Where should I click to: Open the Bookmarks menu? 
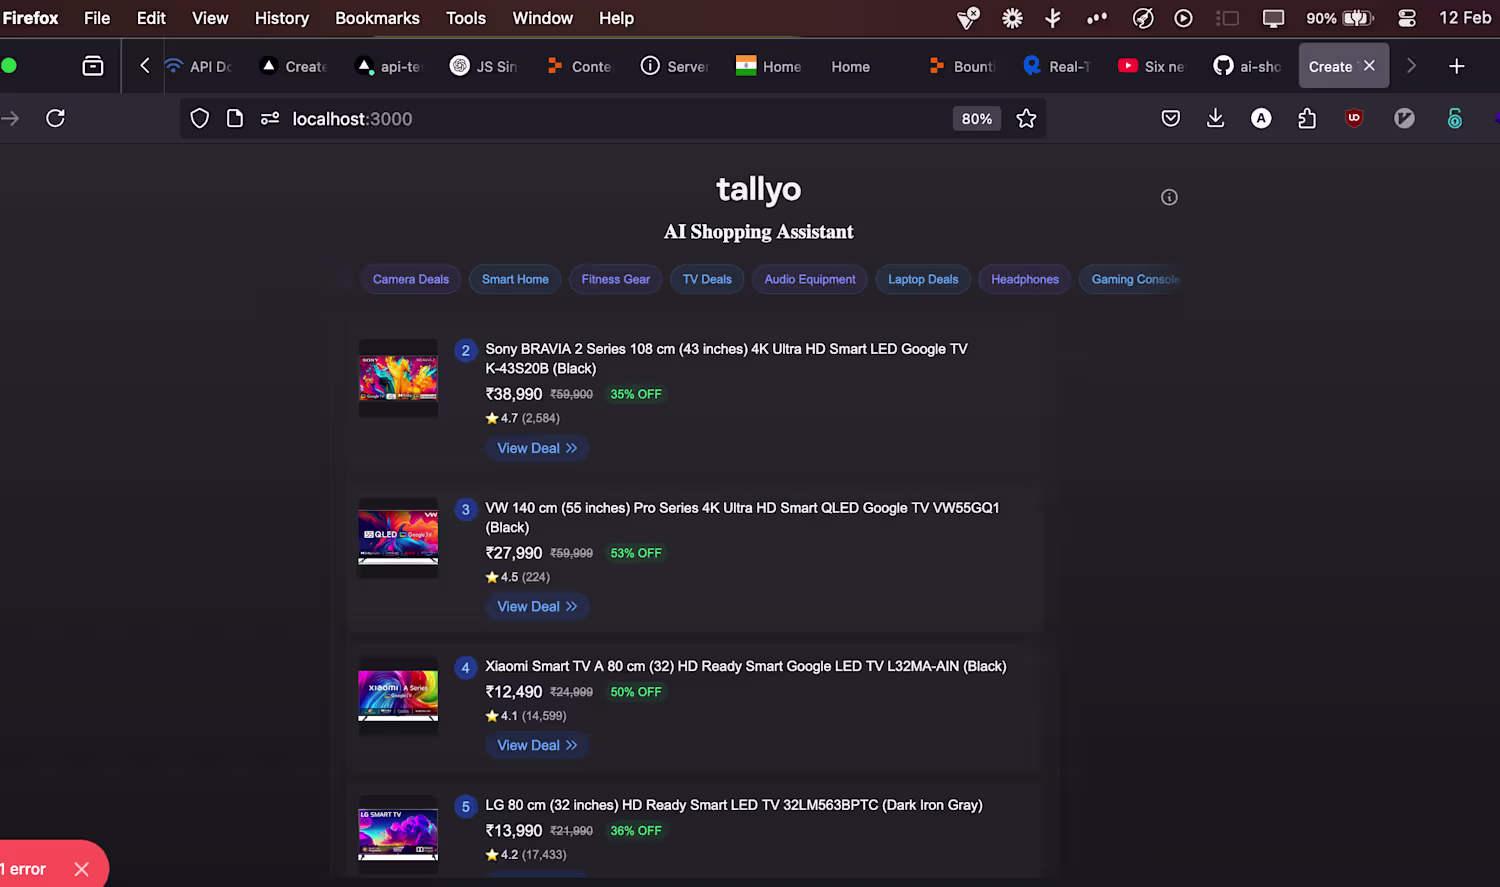coord(377,18)
